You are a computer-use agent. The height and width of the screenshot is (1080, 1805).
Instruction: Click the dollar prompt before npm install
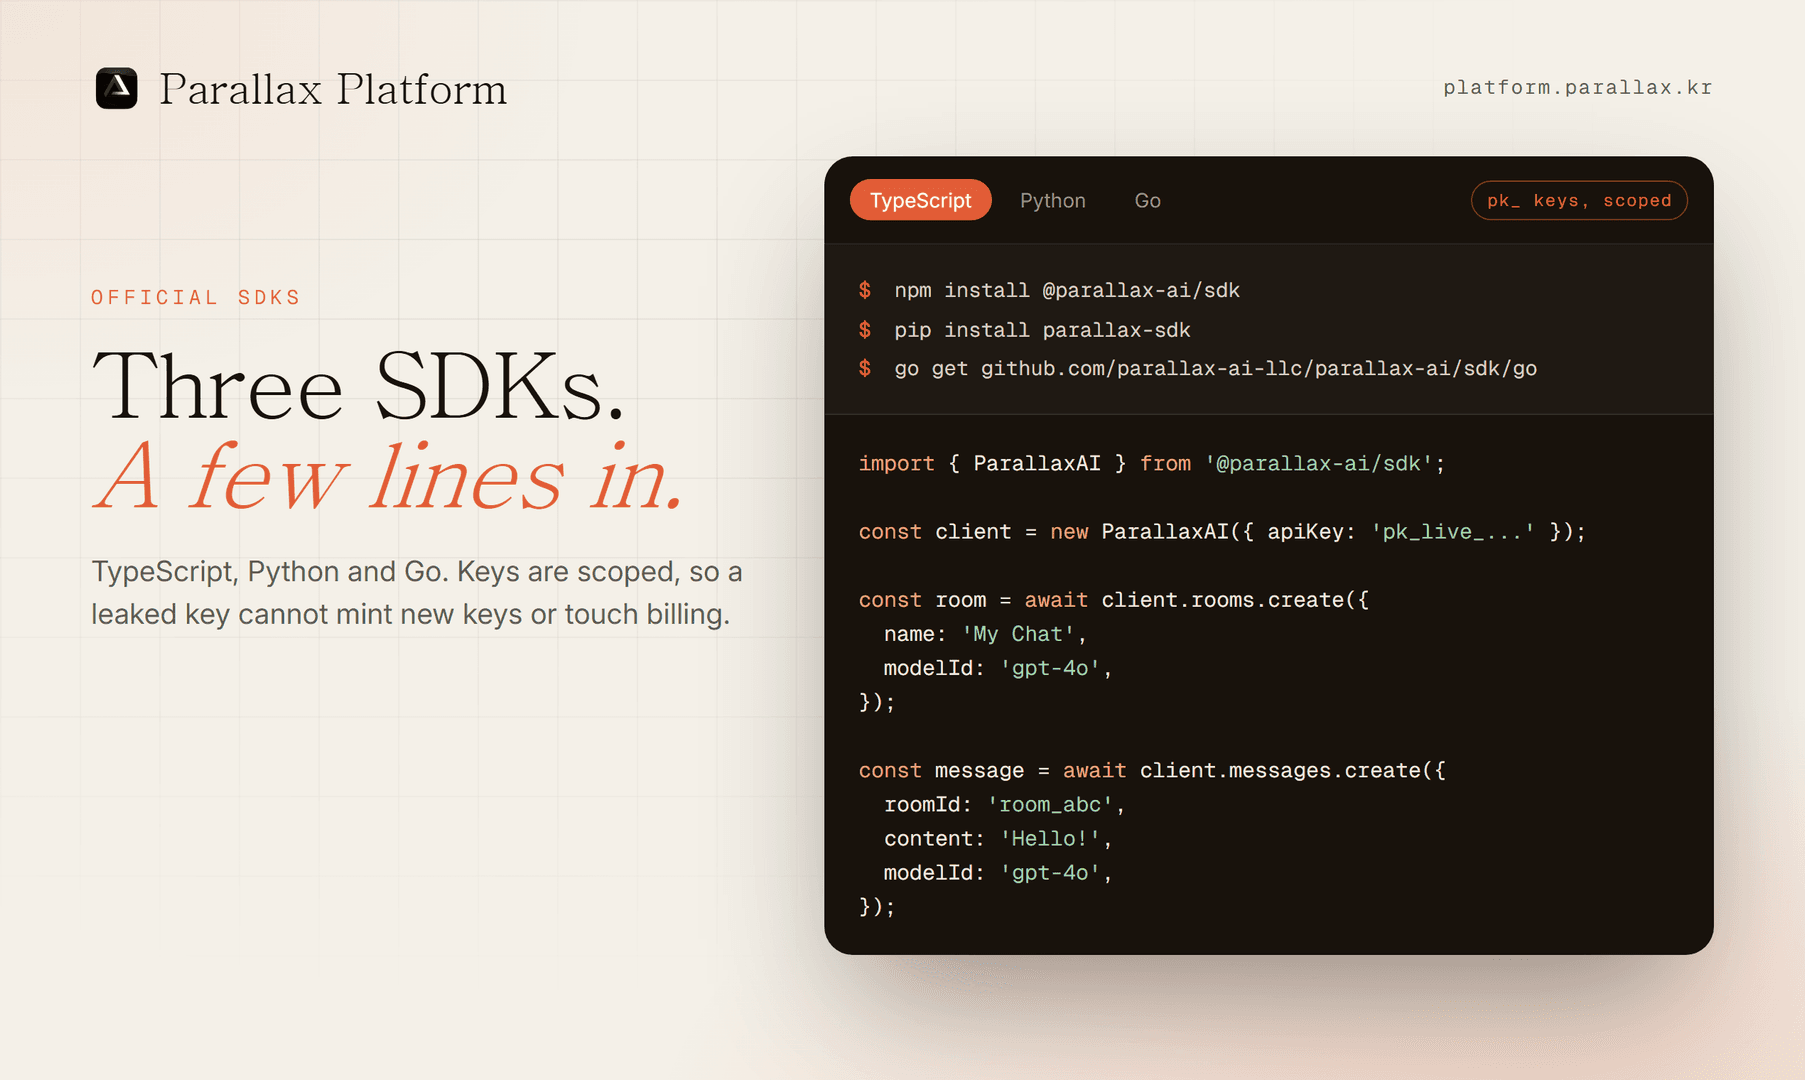pos(865,290)
